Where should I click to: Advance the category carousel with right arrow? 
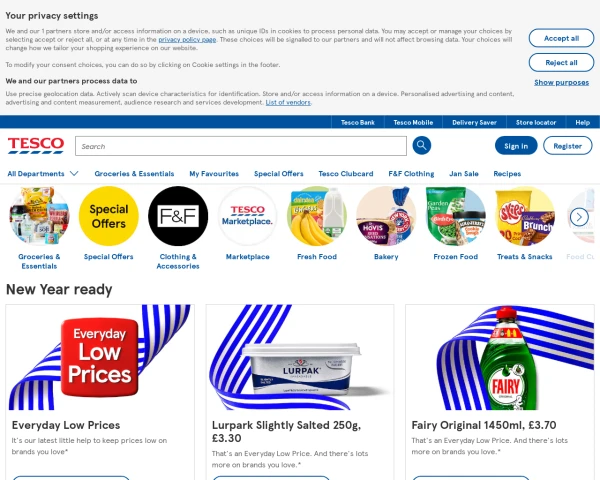(579, 217)
